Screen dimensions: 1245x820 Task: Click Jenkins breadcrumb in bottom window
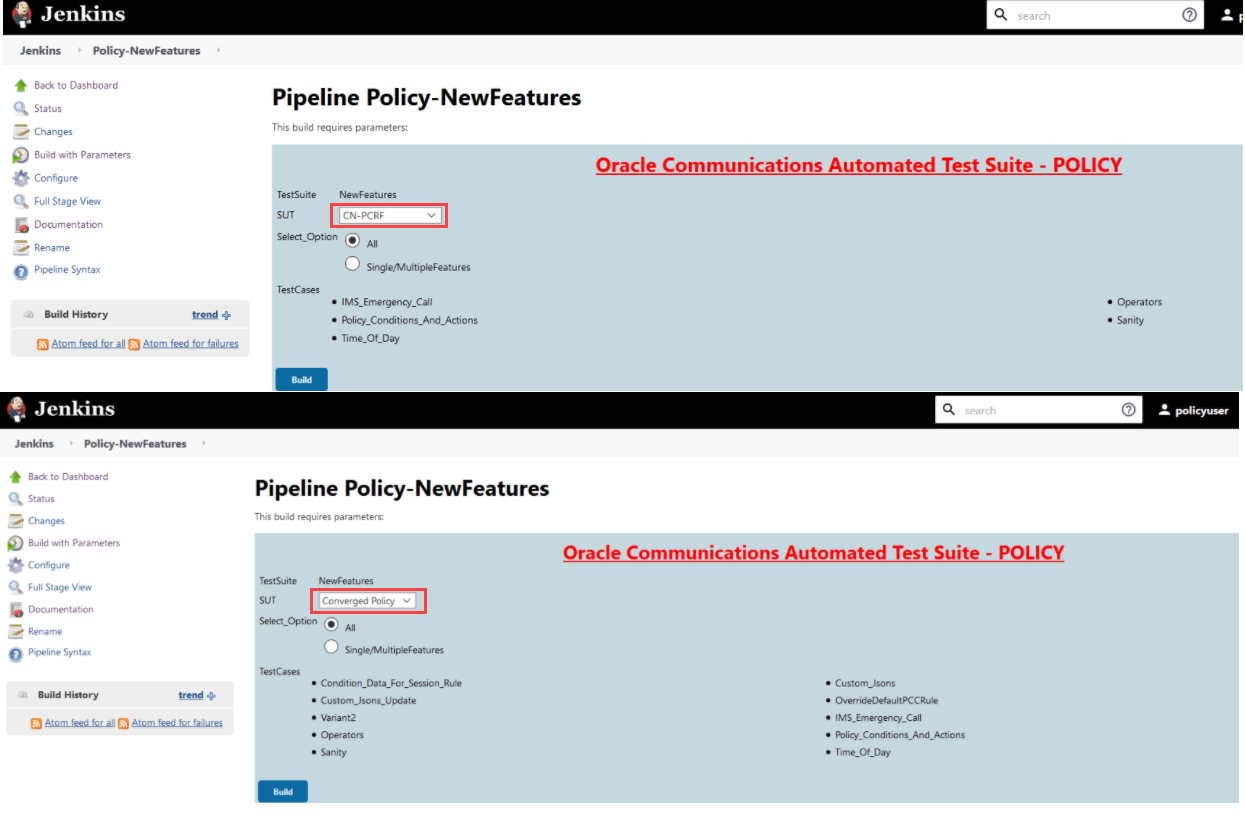tap(34, 444)
